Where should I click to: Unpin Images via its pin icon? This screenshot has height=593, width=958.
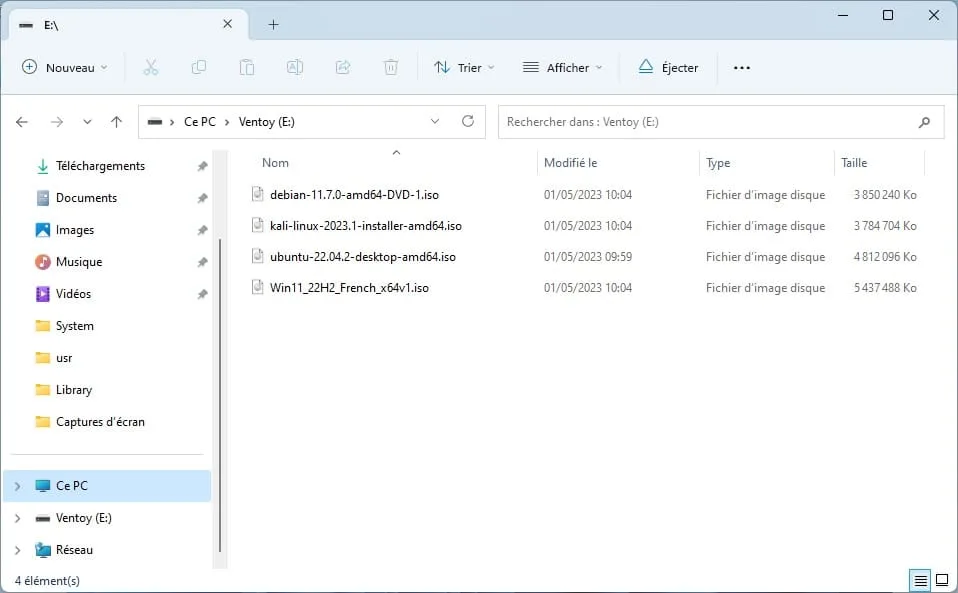click(x=202, y=230)
